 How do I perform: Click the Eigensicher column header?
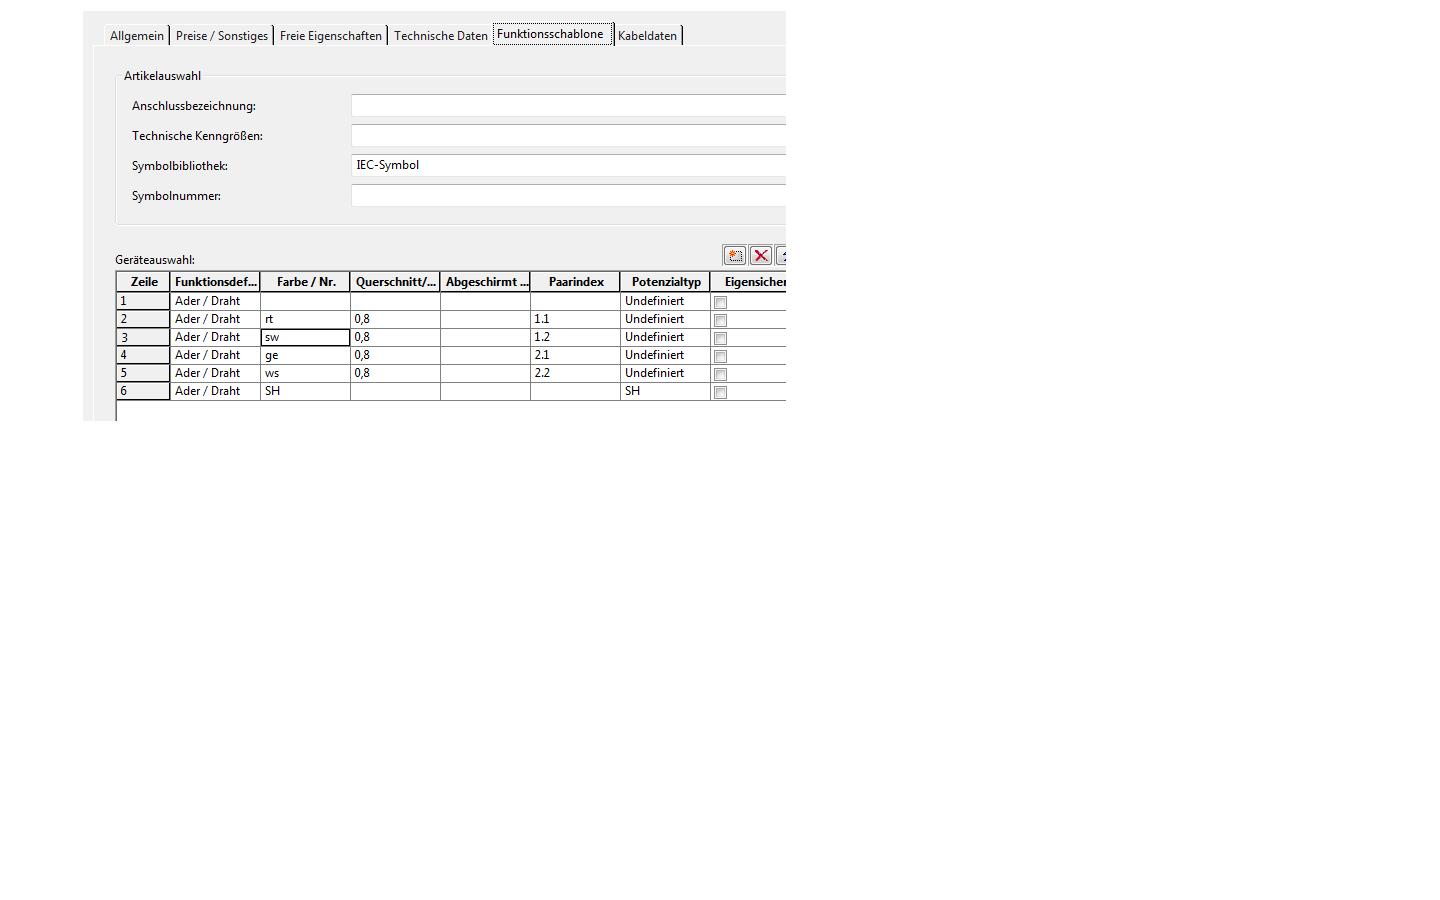click(749, 282)
